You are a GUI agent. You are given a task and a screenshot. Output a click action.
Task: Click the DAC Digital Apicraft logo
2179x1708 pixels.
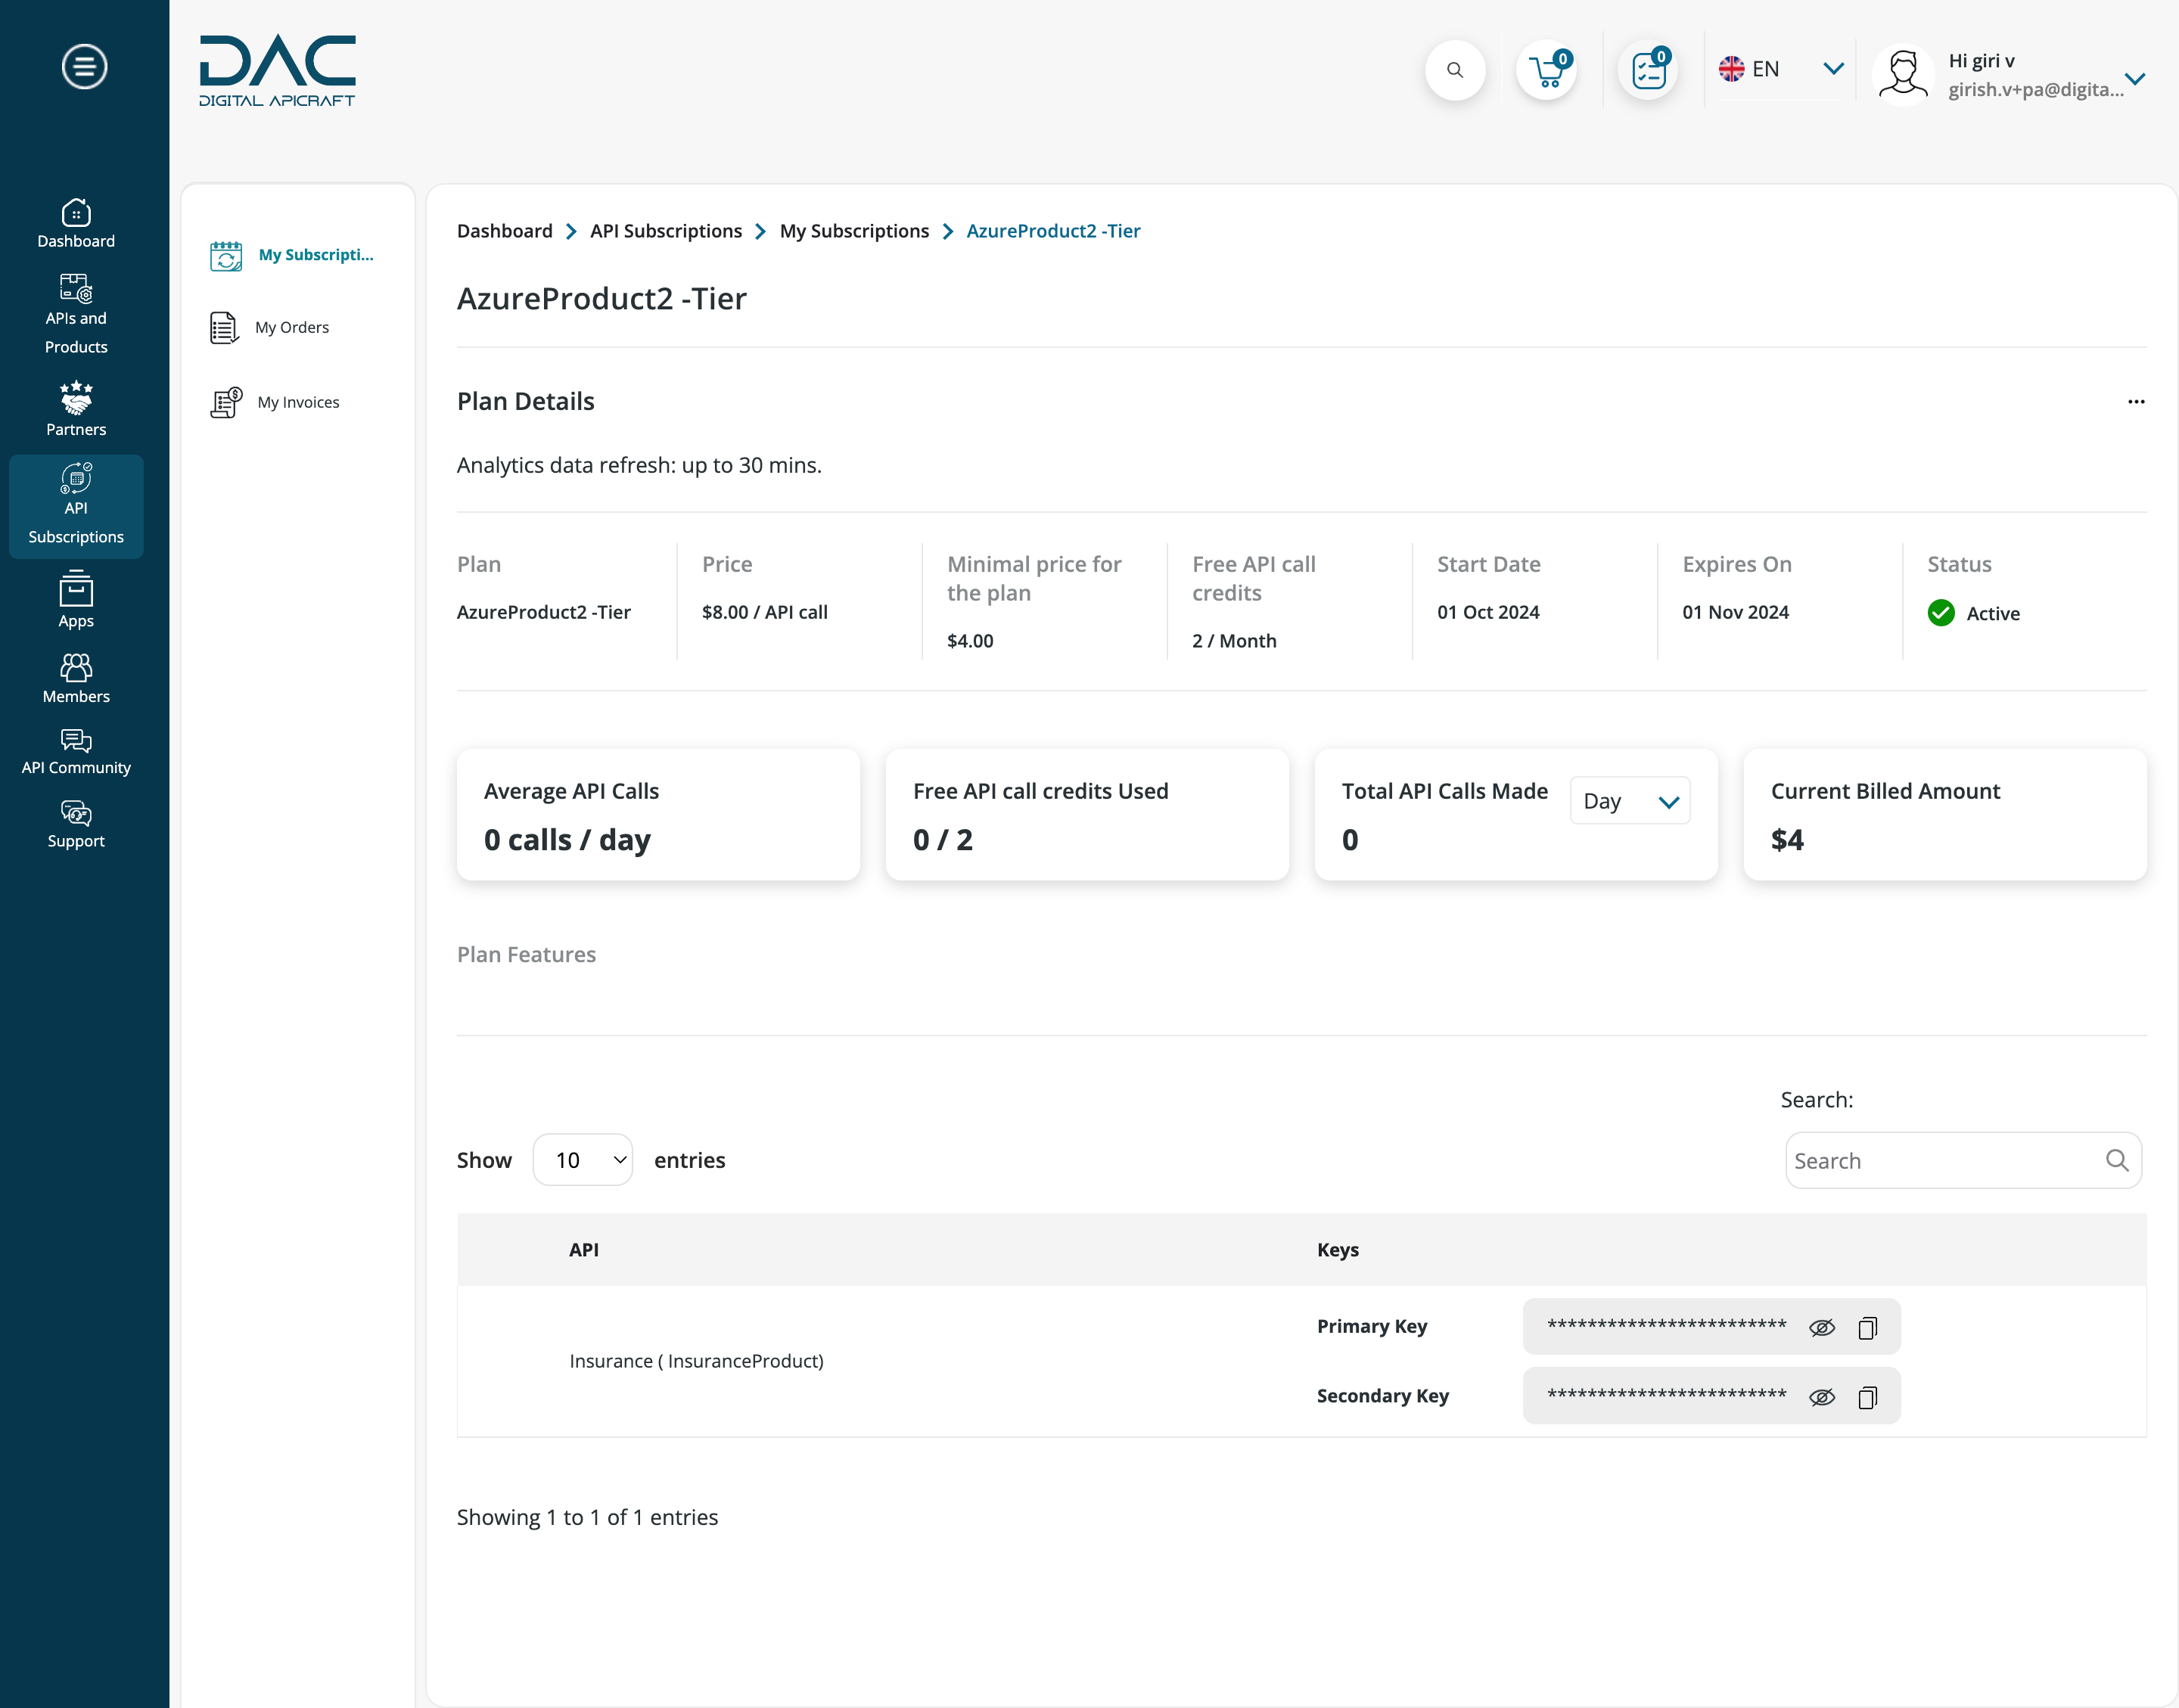pyautogui.click(x=277, y=71)
